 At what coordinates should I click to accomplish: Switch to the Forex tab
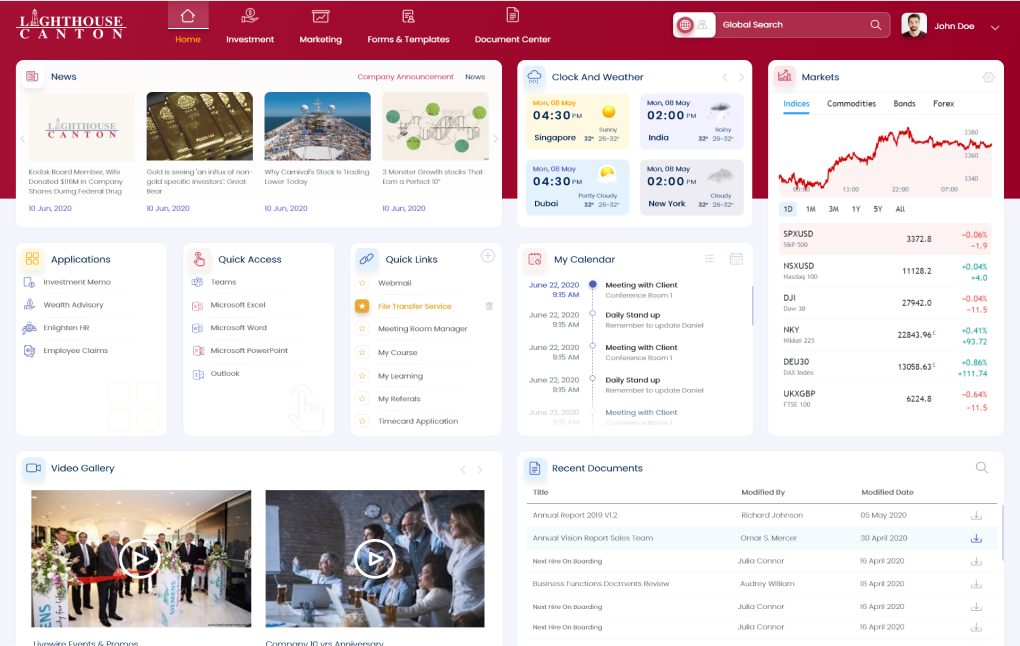point(943,104)
